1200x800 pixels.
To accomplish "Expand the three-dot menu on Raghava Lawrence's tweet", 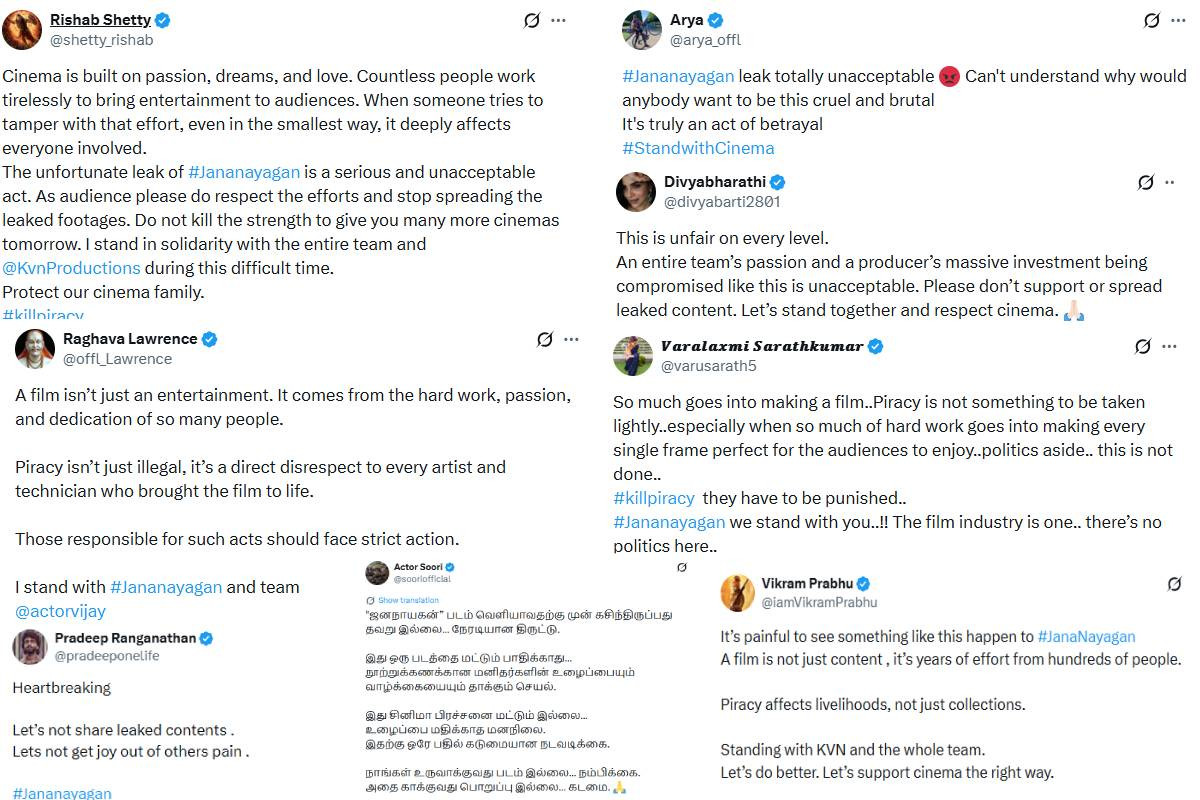I will (571, 339).
